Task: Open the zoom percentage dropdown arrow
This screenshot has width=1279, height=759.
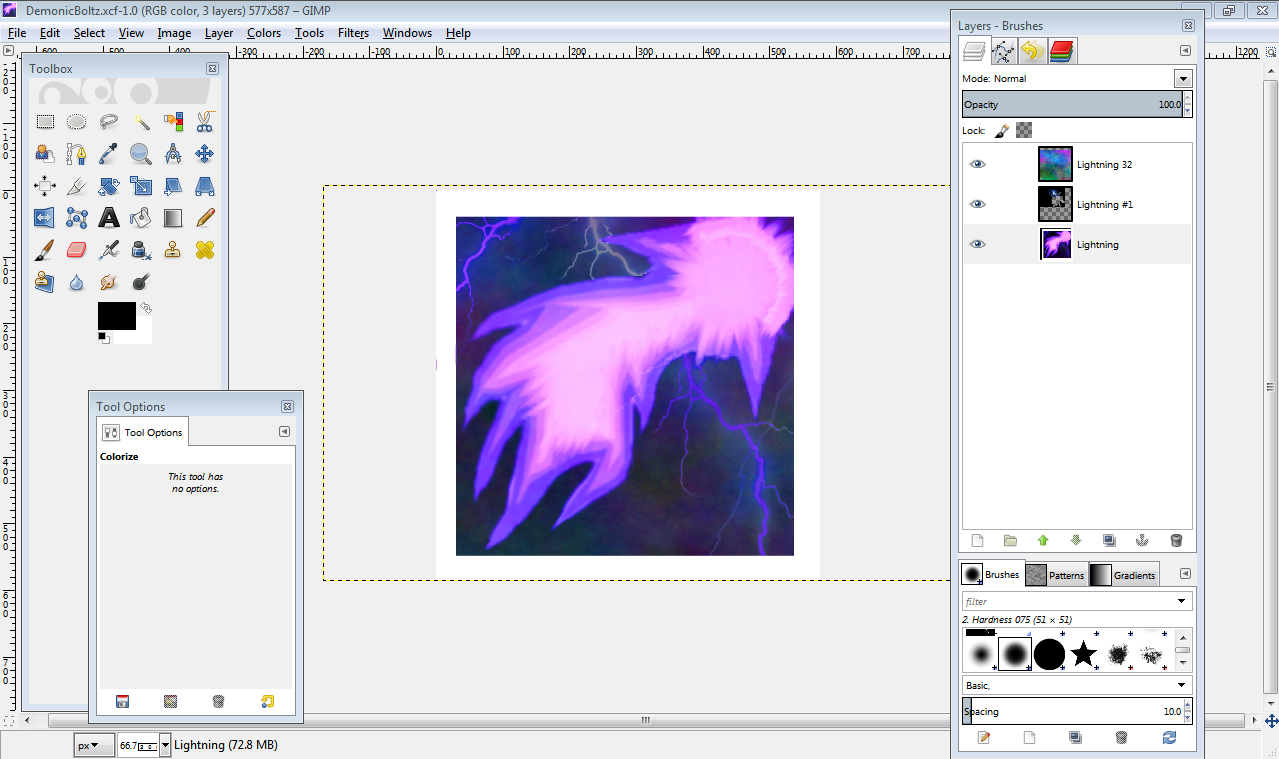Action: [x=165, y=745]
